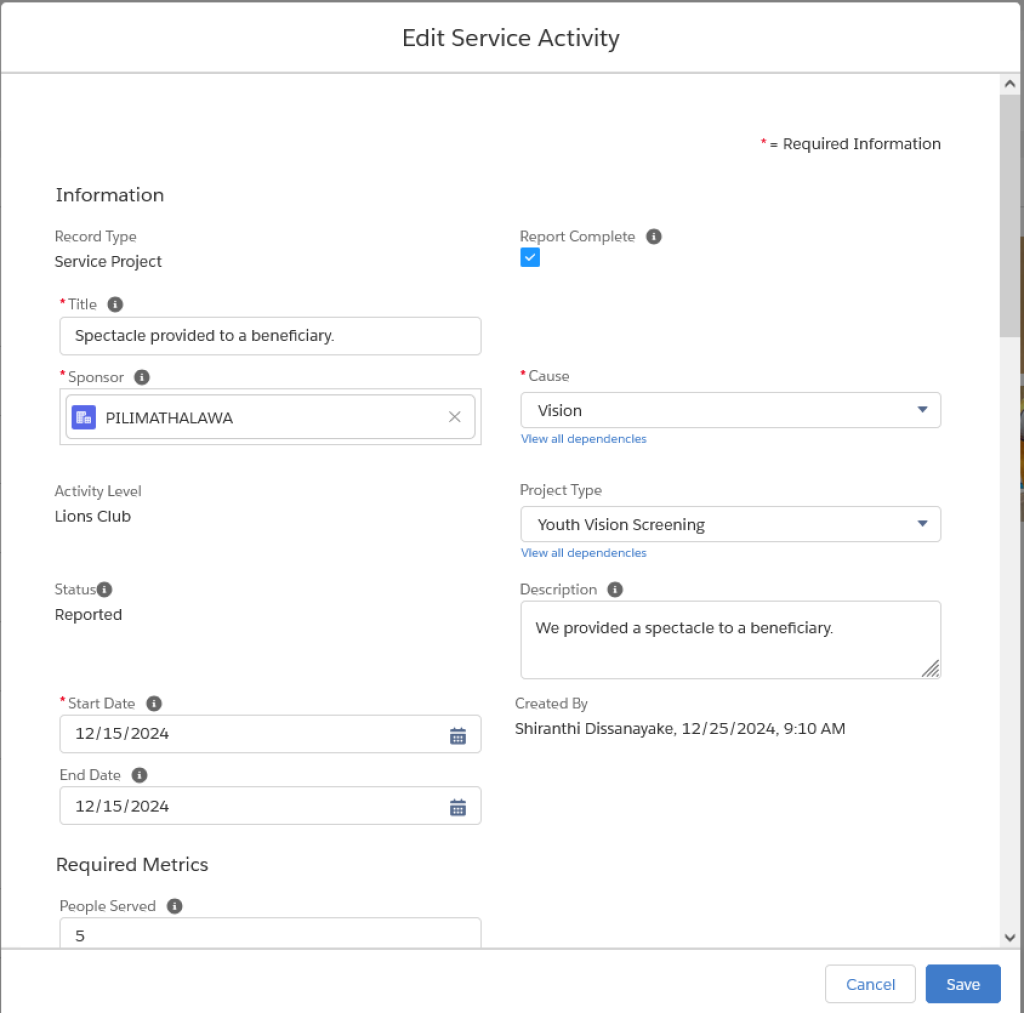Click the Description textarea resize handle
This screenshot has width=1024, height=1013.
[x=931, y=669]
